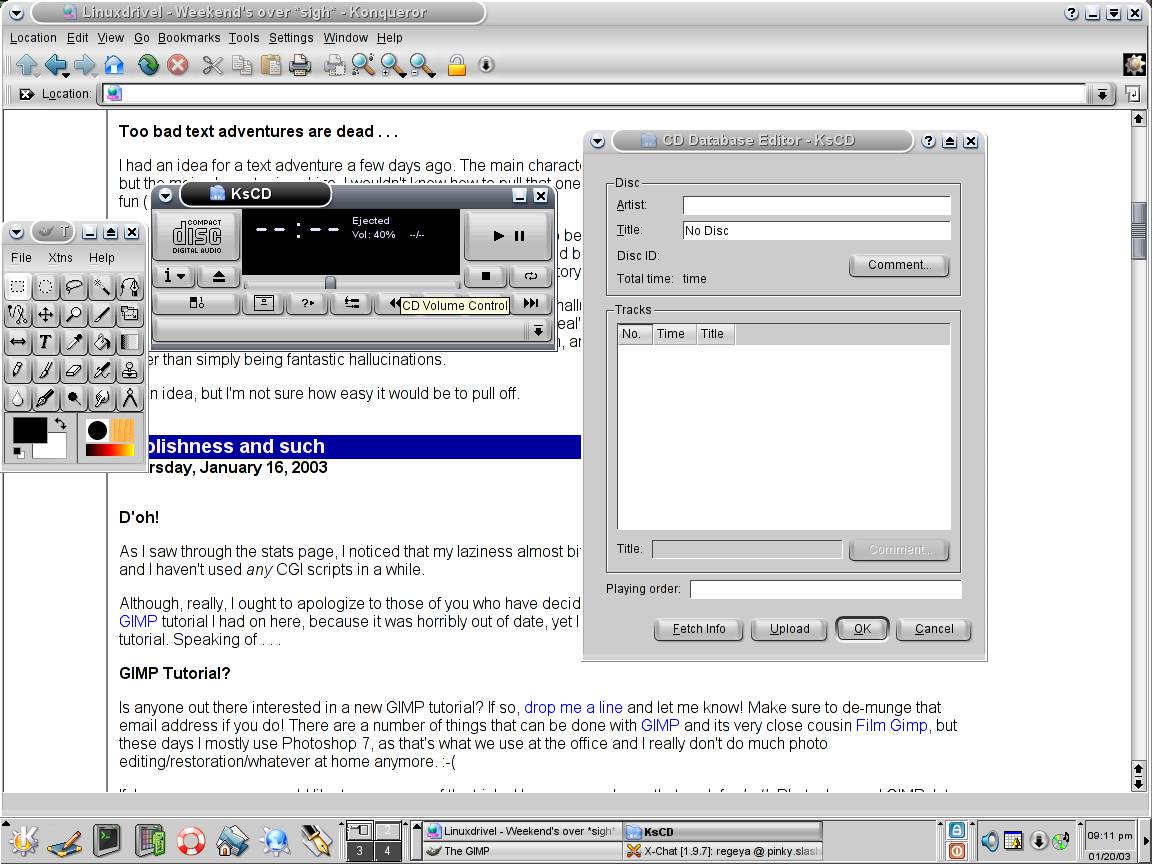The width and height of the screenshot is (1152, 864).
Task: Select the Flip tool in GIMP toolbox
Action: pyautogui.click(x=18, y=342)
